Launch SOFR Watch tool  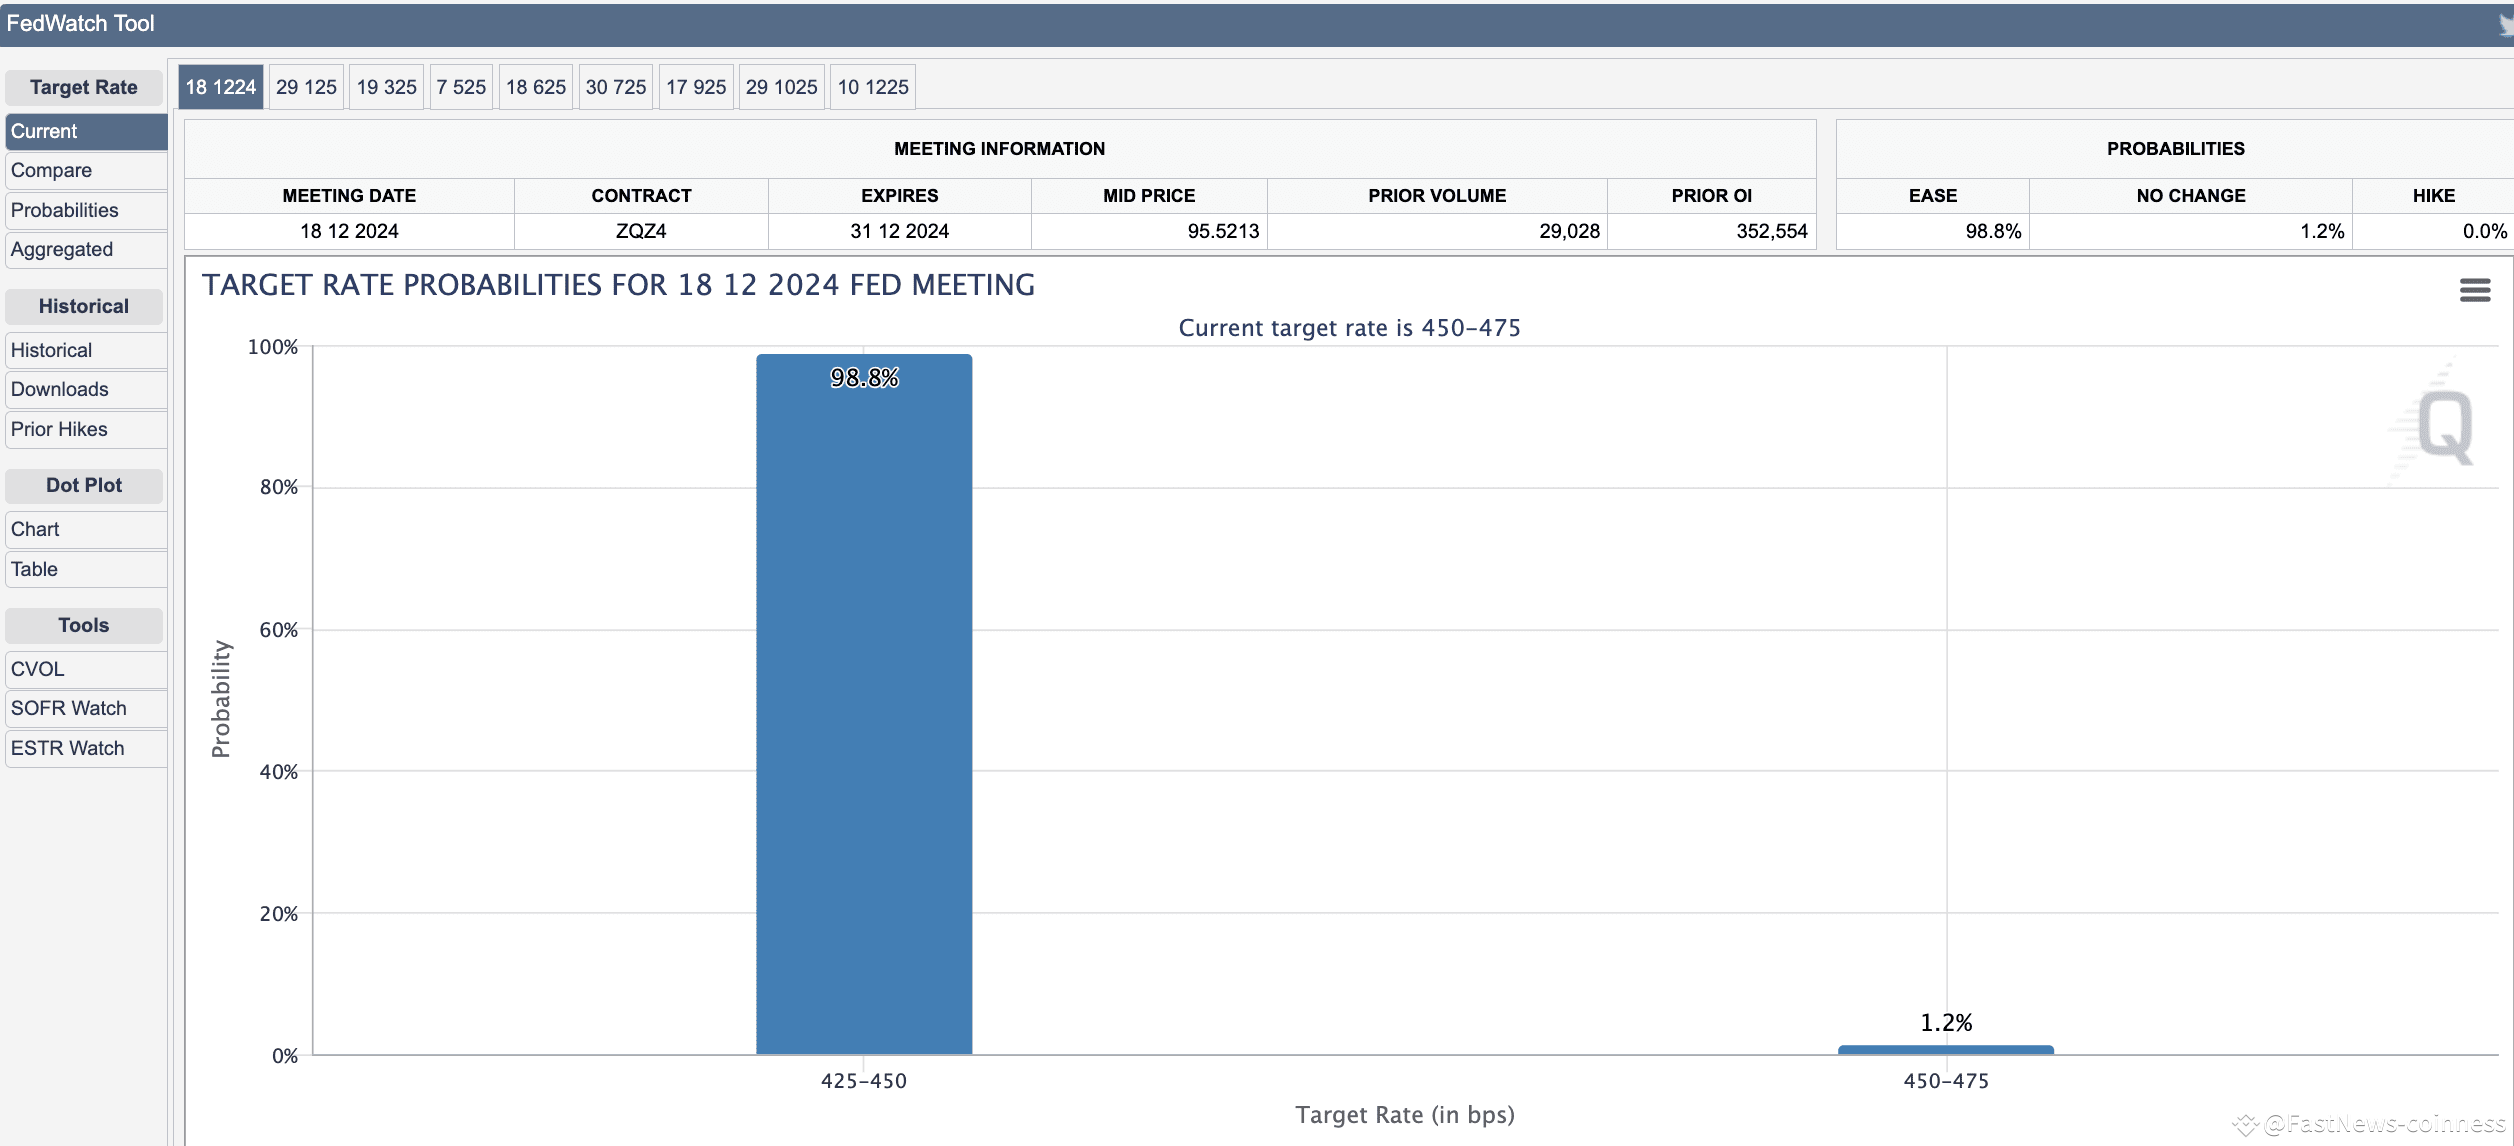click(x=68, y=708)
